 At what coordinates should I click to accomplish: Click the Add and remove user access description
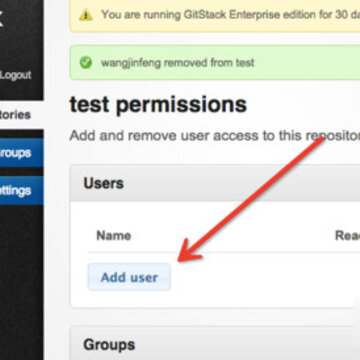[215, 136]
